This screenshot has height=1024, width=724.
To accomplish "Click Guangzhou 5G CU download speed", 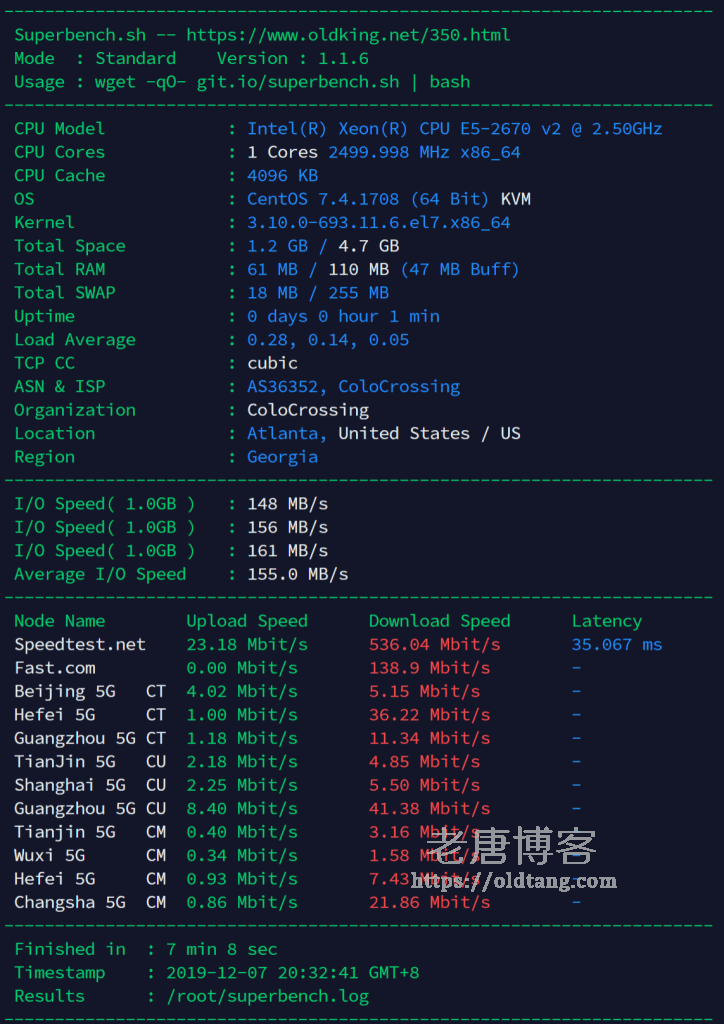I will point(429,809).
